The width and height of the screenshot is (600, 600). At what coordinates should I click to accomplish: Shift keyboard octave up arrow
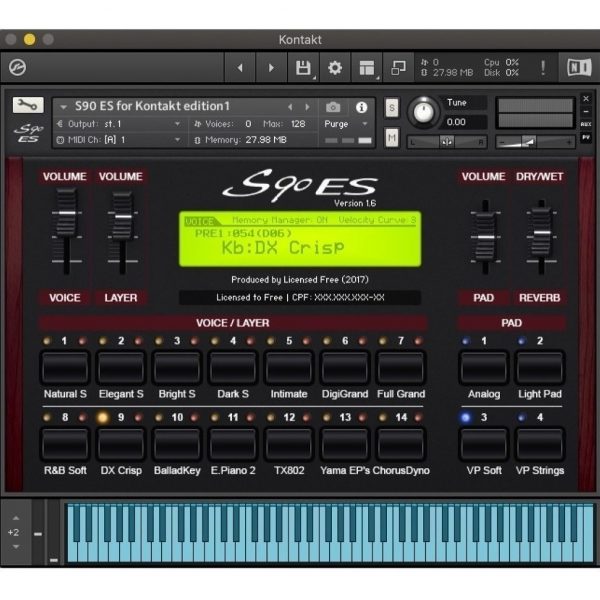pos(16,518)
